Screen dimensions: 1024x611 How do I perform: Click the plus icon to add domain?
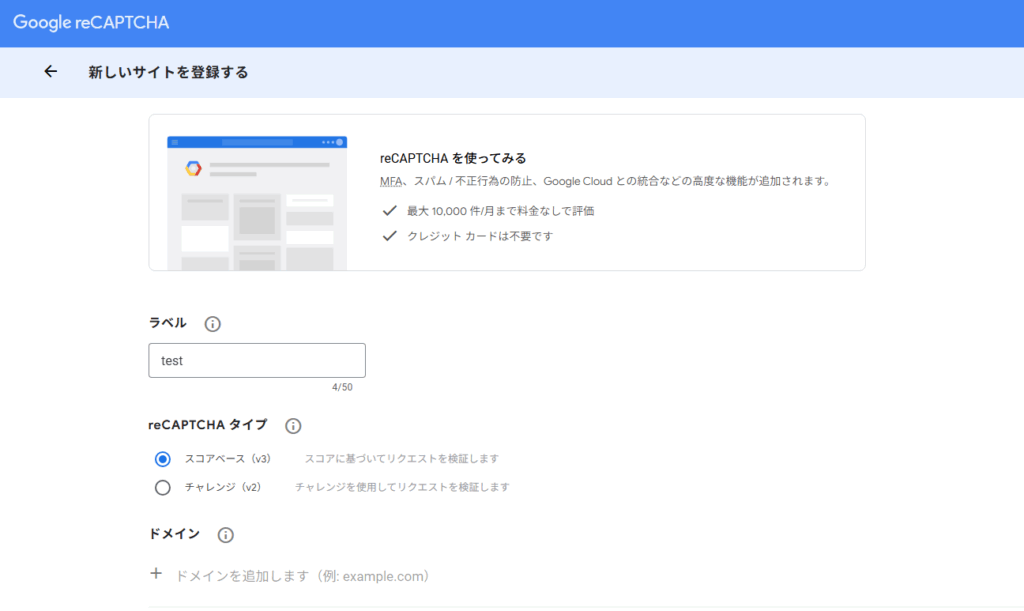tap(155, 574)
